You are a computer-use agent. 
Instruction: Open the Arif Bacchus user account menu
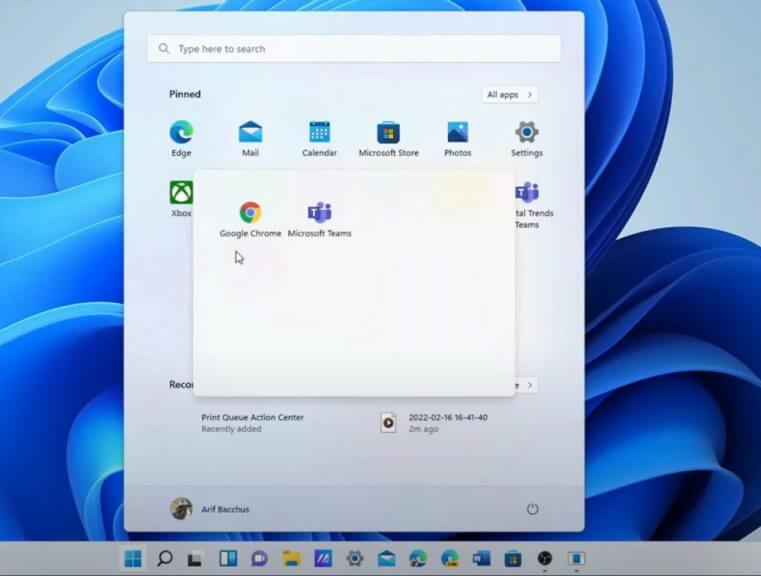click(x=210, y=509)
